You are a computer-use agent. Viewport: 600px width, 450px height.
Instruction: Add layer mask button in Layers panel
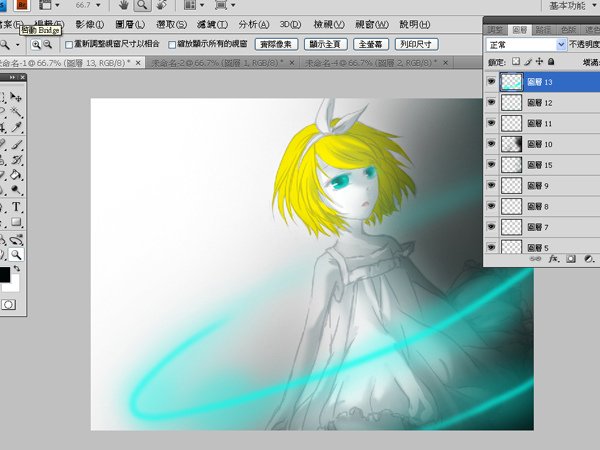click(x=571, y=259)
